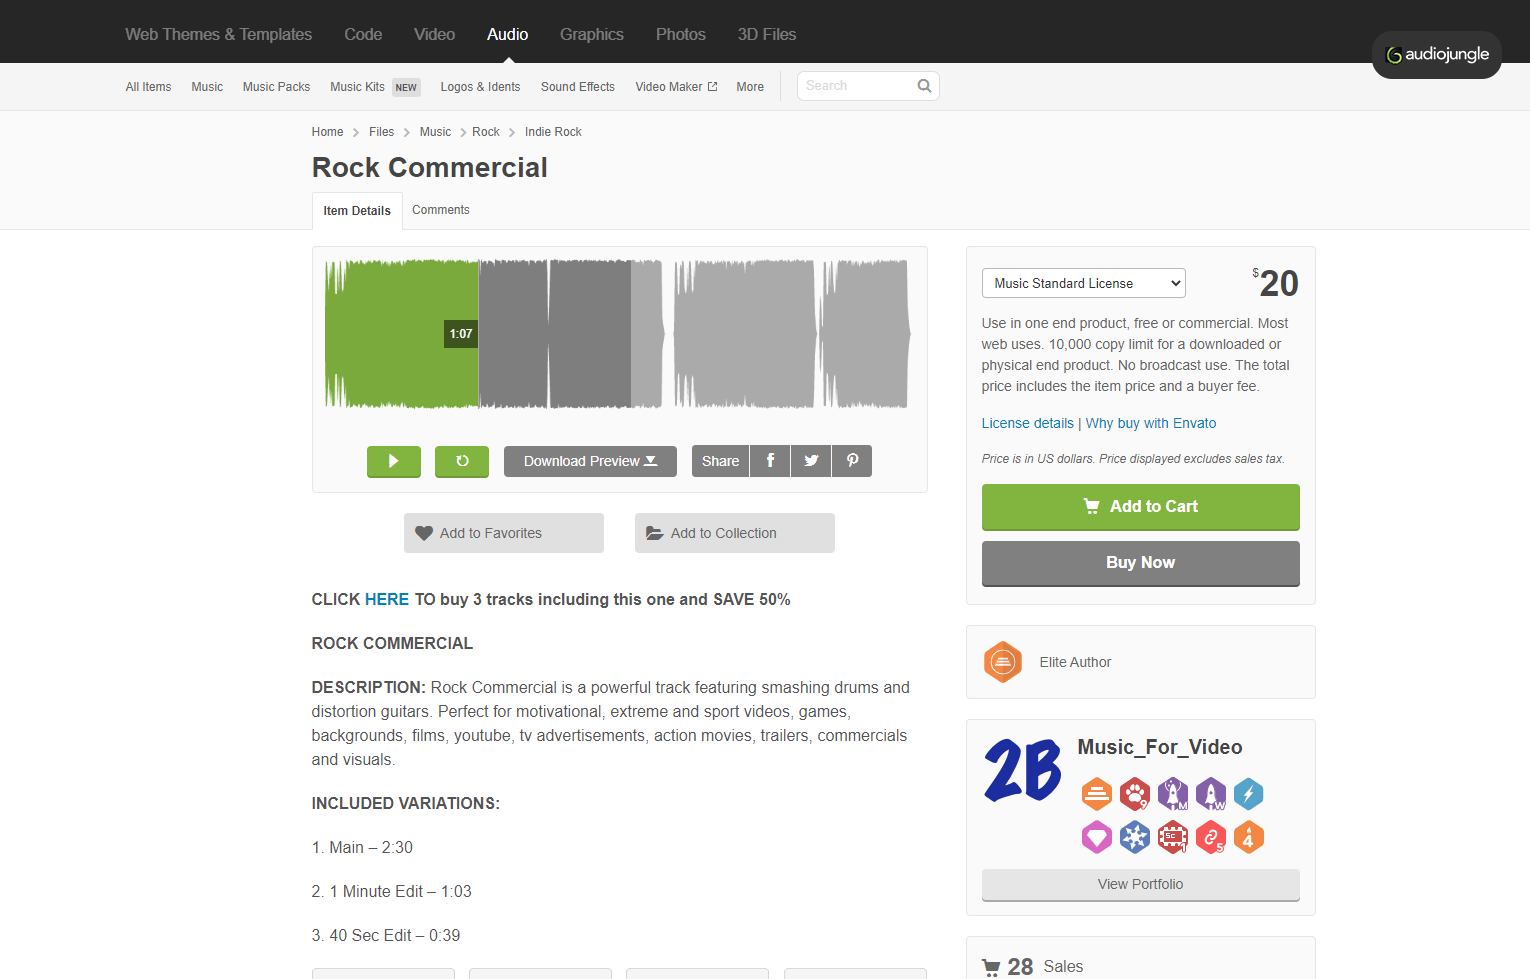Share the track on Pinterest

click(852, 461)
